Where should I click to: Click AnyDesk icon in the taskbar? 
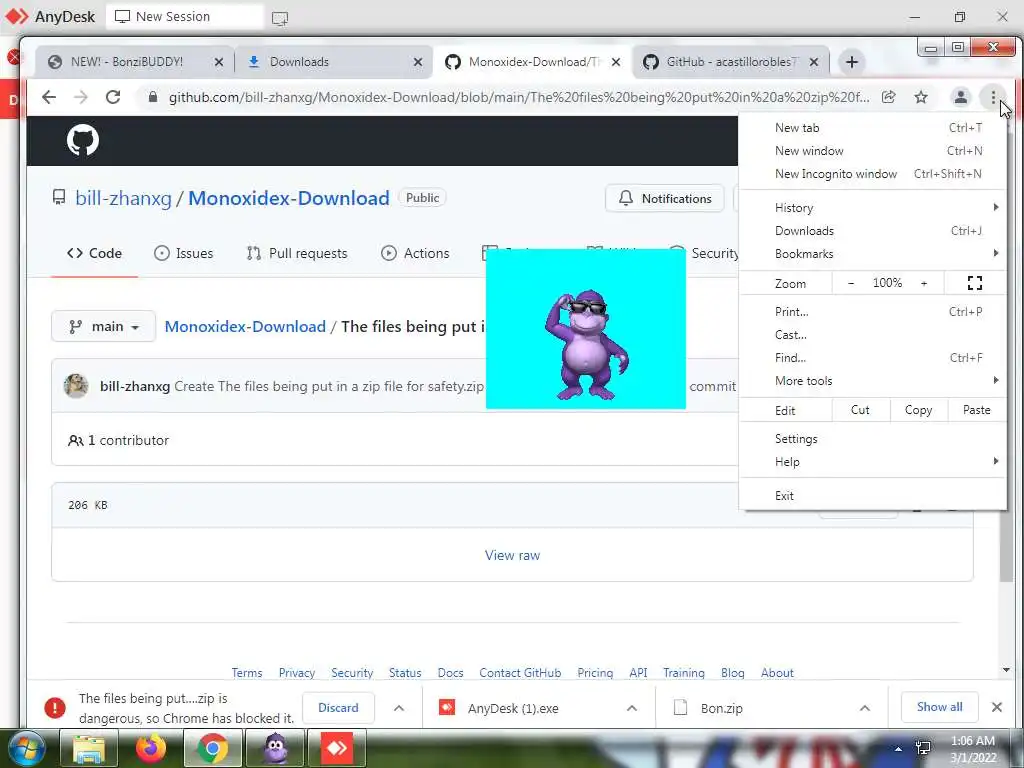tap(337, 749)
